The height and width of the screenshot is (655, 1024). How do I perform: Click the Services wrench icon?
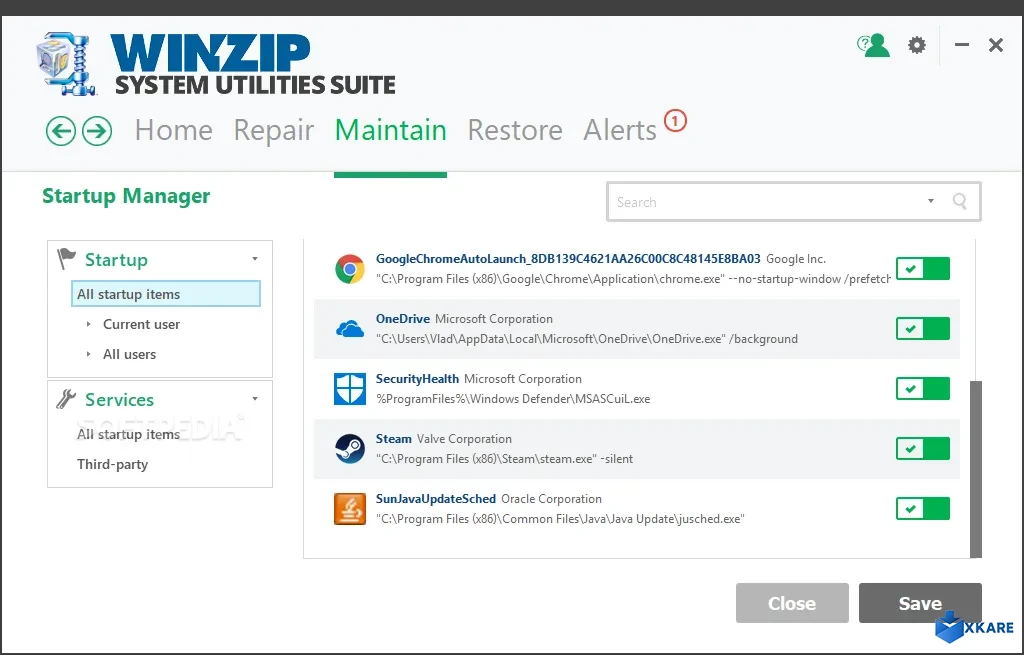66,399
